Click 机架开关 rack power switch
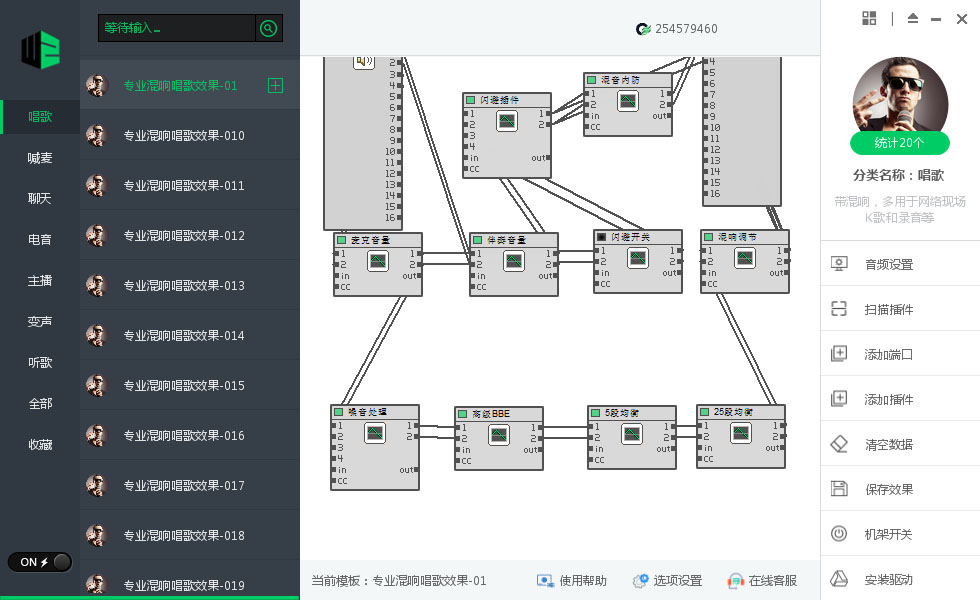980x600 pixels. 900,534
